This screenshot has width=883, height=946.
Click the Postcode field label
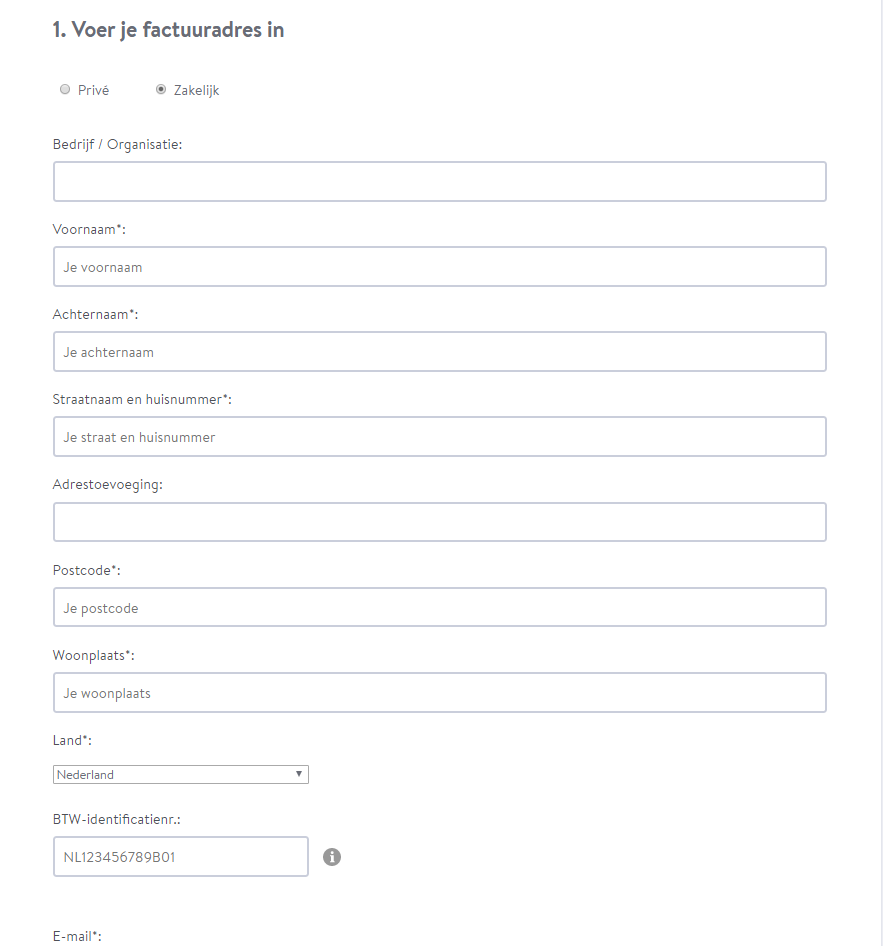[87, 570]
